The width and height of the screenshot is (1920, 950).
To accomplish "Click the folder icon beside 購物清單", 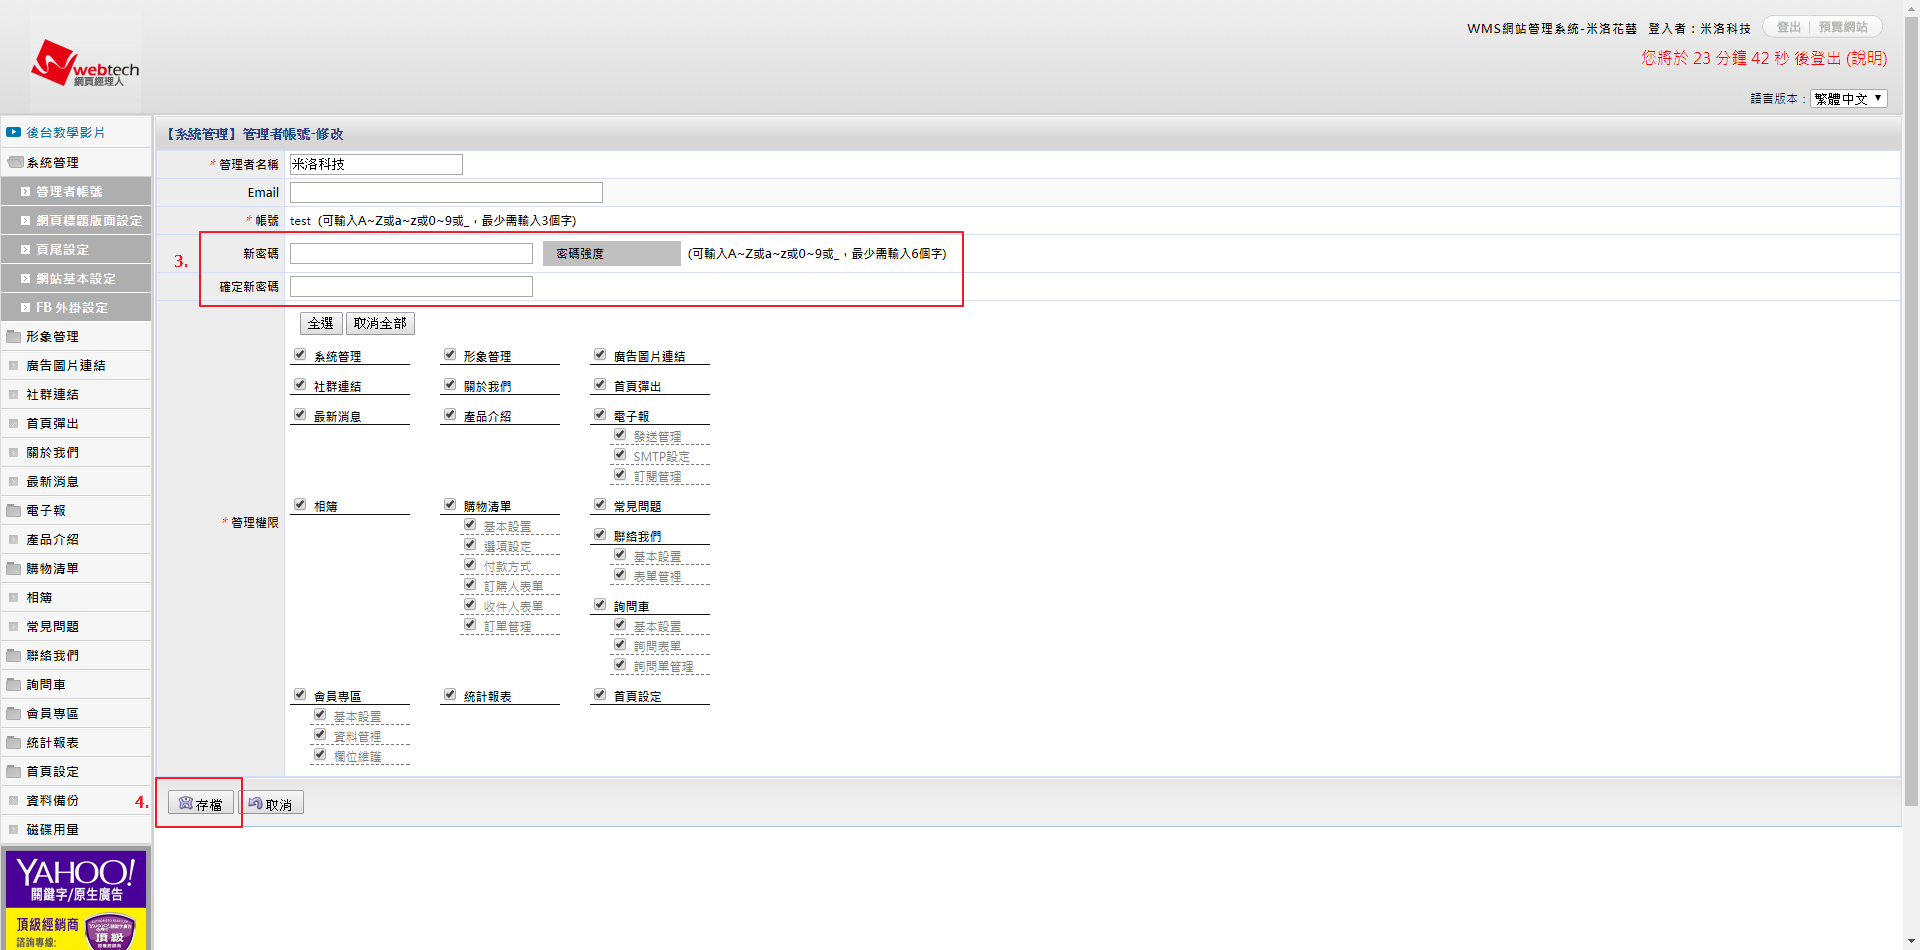I will pos(14,569).
